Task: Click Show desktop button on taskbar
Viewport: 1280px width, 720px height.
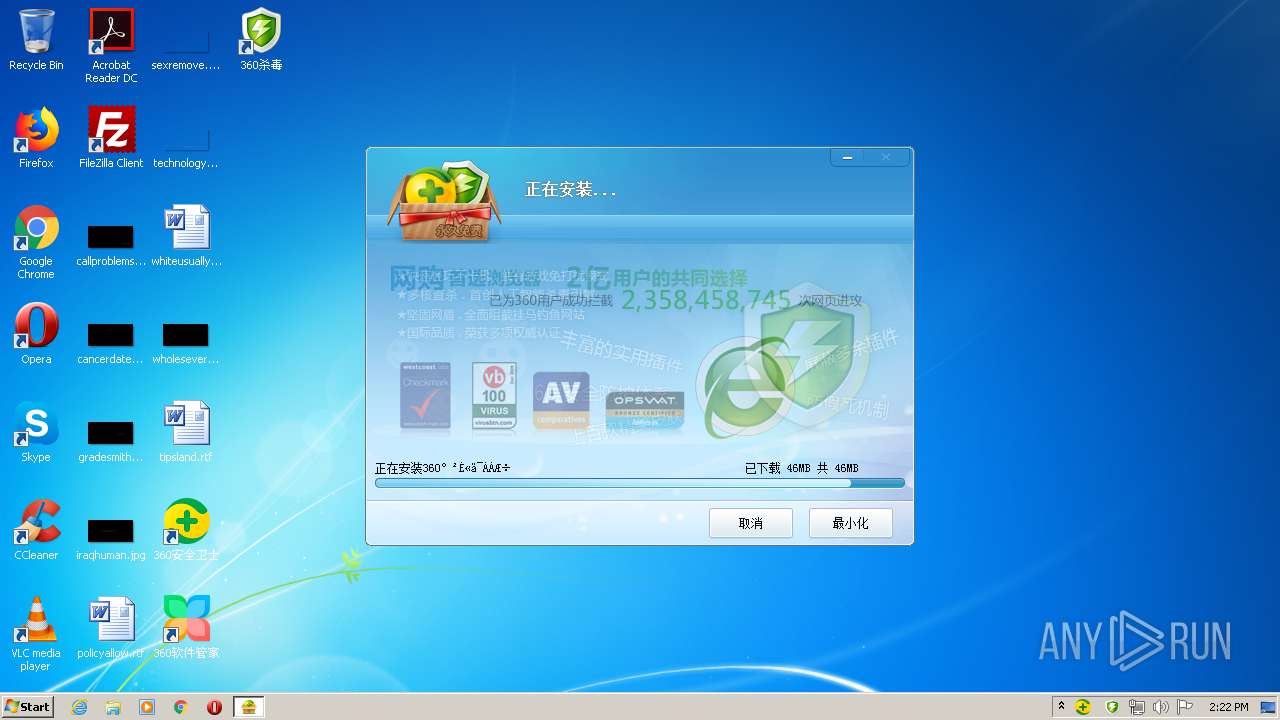Action: (1270, 707)
